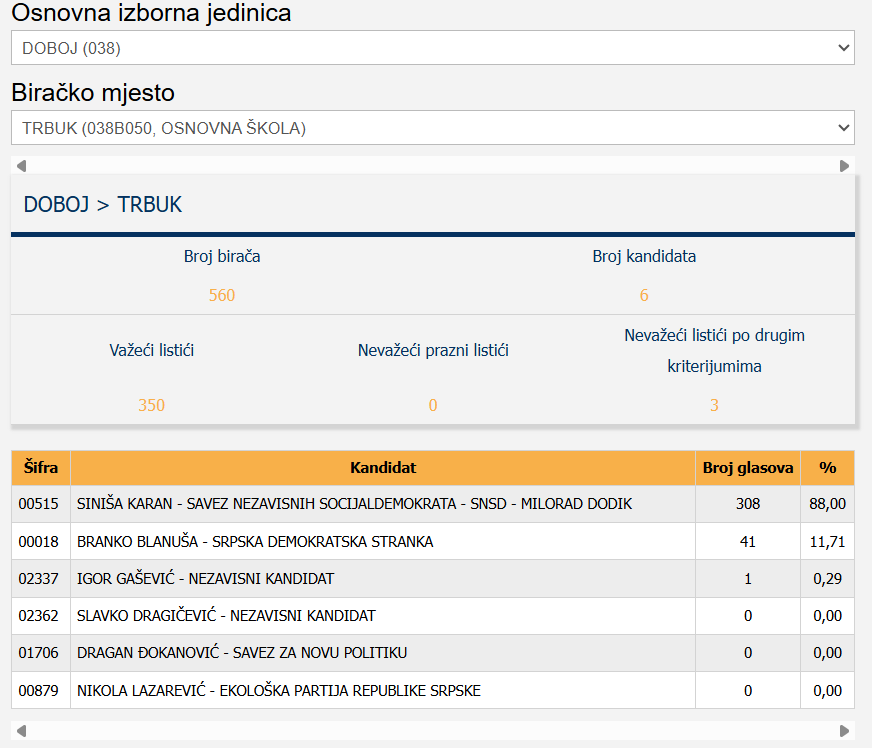Image resolution: width=872 pixels, height=748 pixels.
Task: Click the Broj glasova column header
Action: (748, 468)
